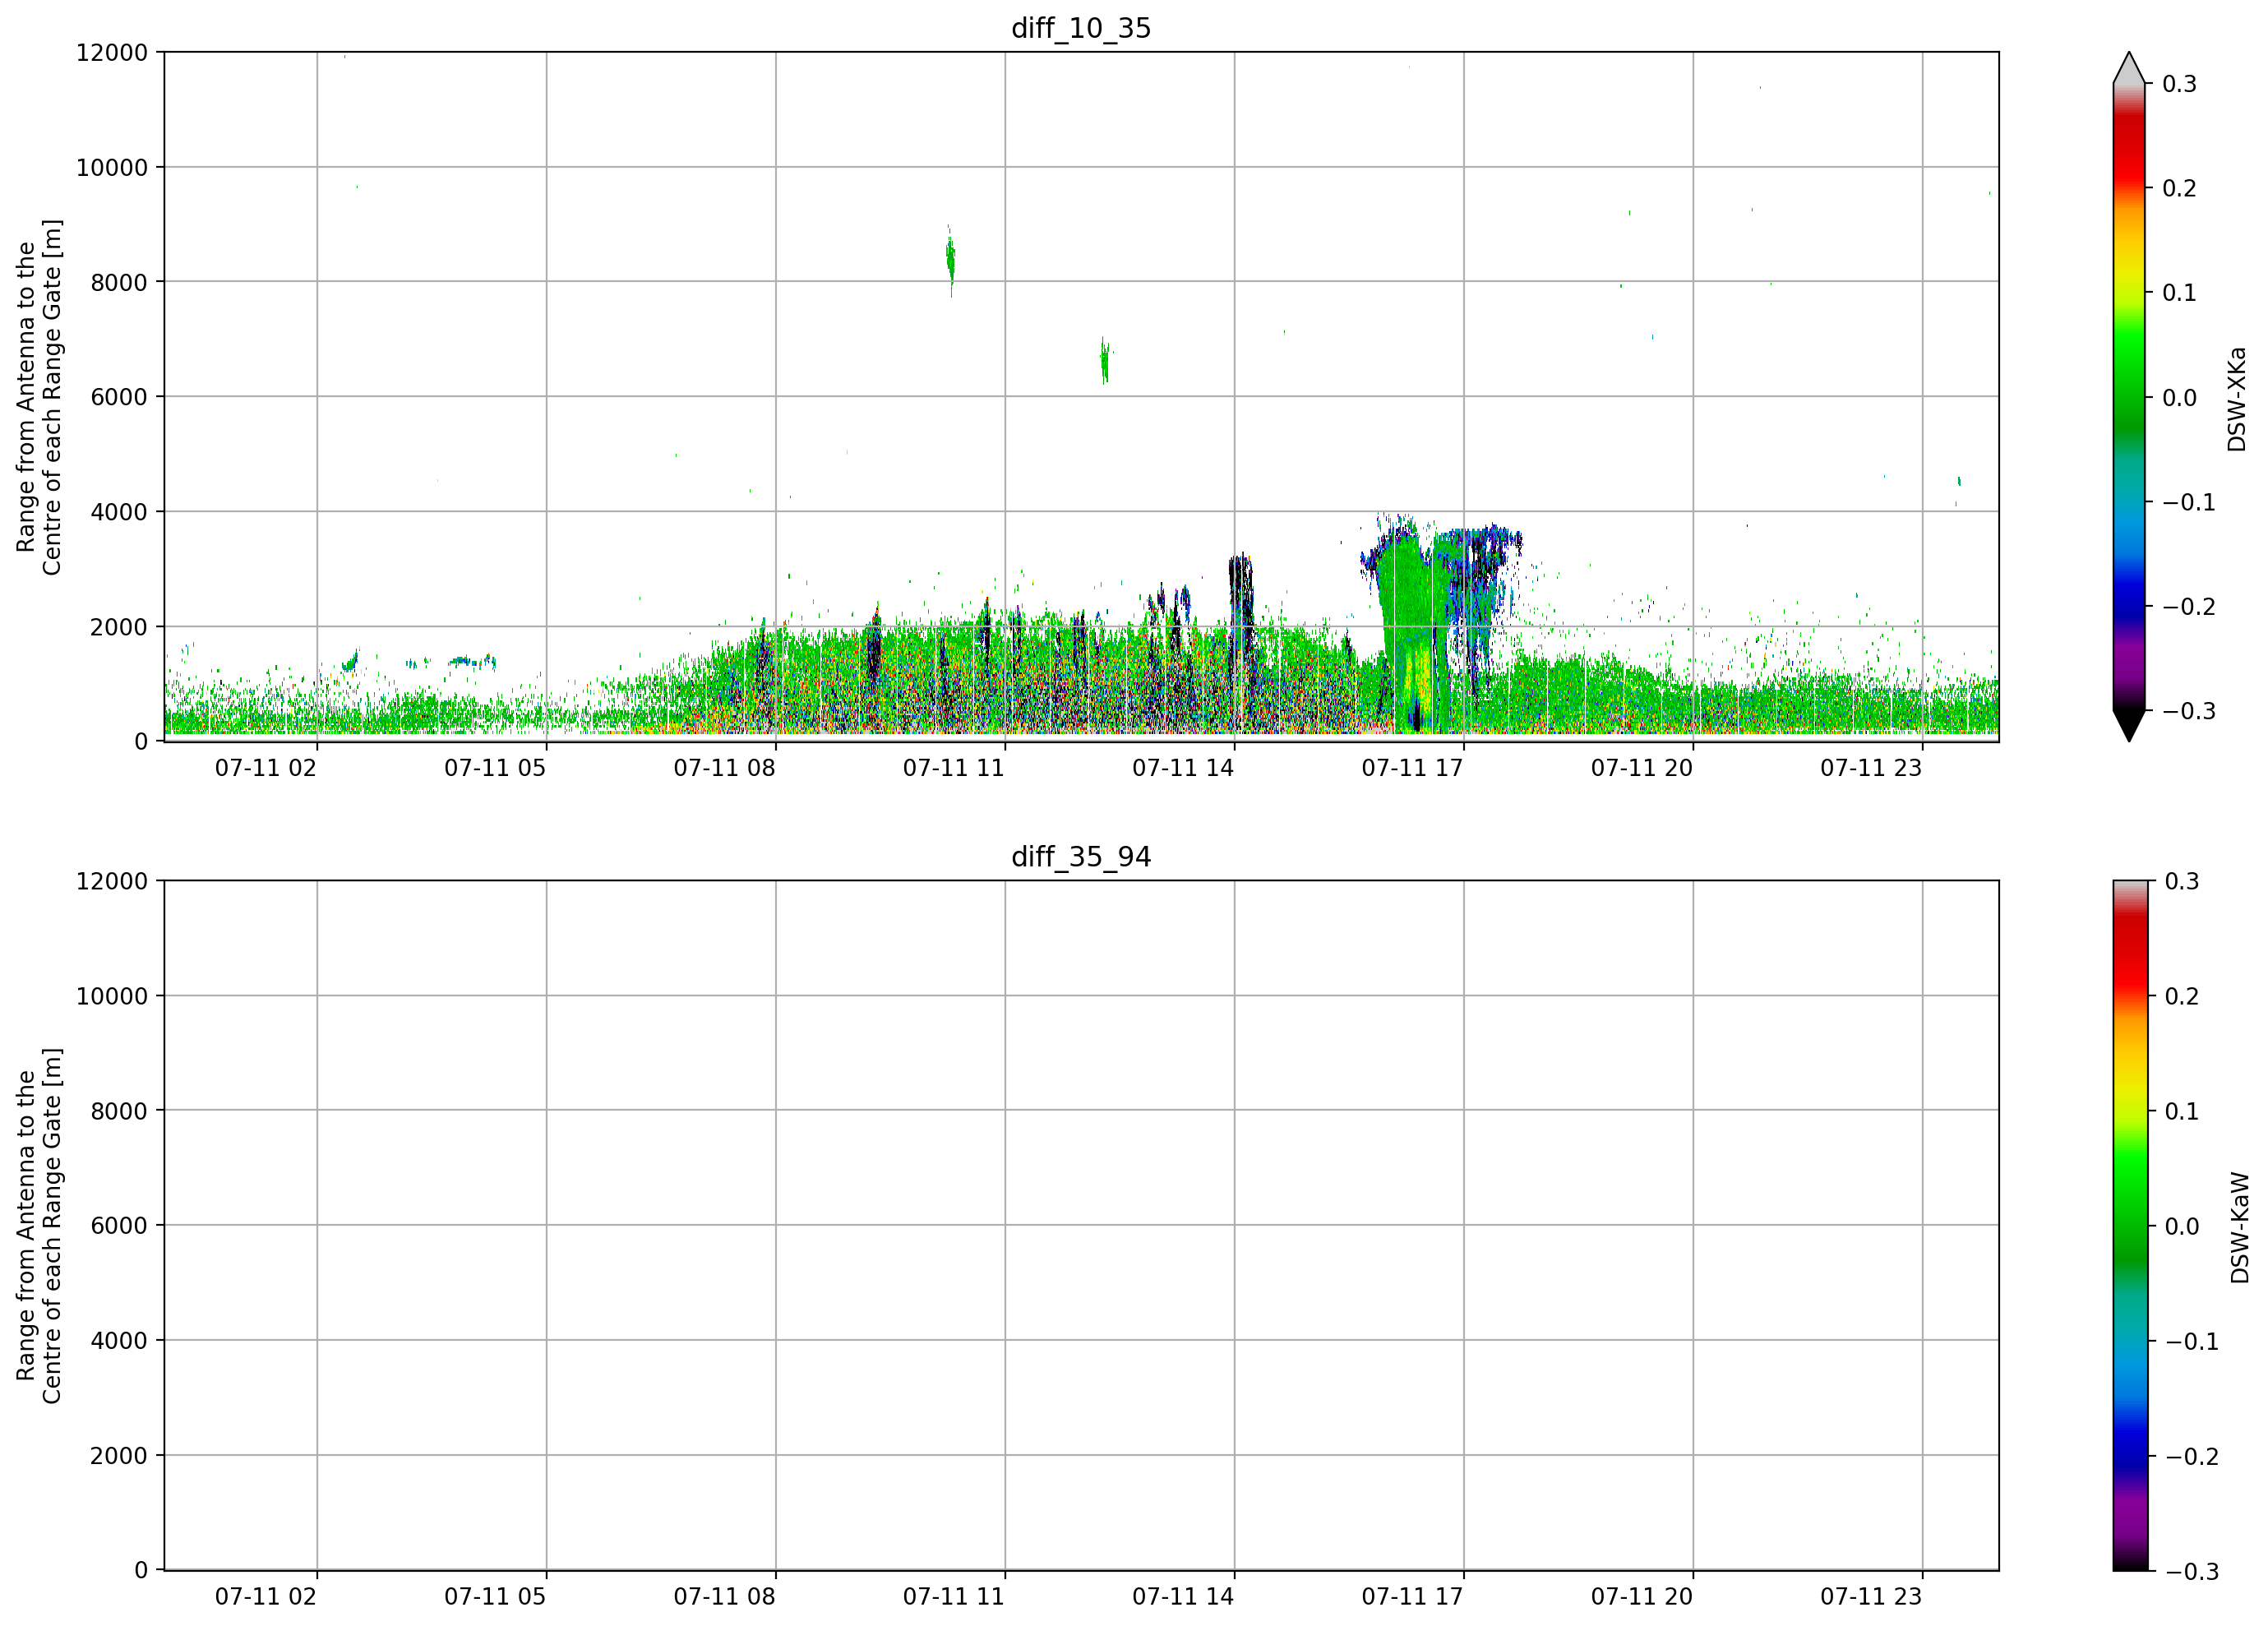Click the y-axis label of the diff_35_94 plot
This screenshot has width=2268, height=1626.
(39, 1226)
